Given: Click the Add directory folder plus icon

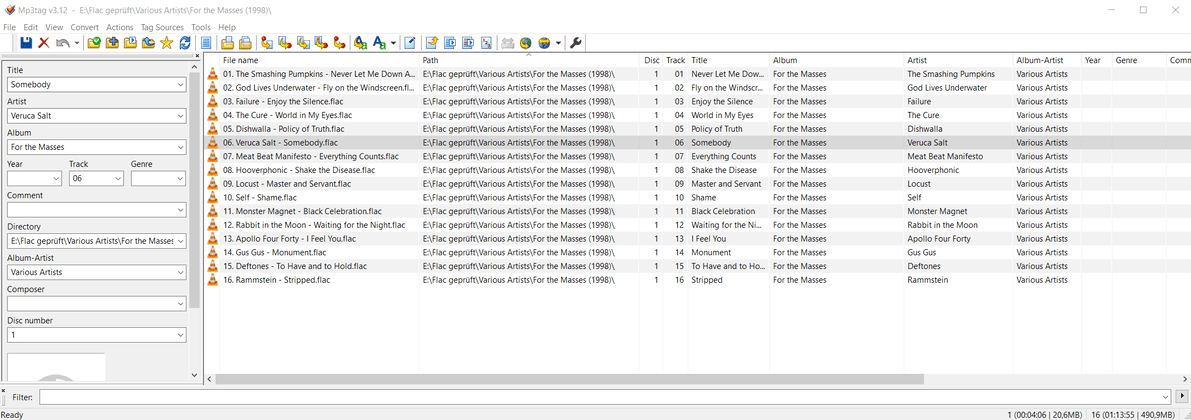Looking at the screenshot, I should click(x=112, y=43).
